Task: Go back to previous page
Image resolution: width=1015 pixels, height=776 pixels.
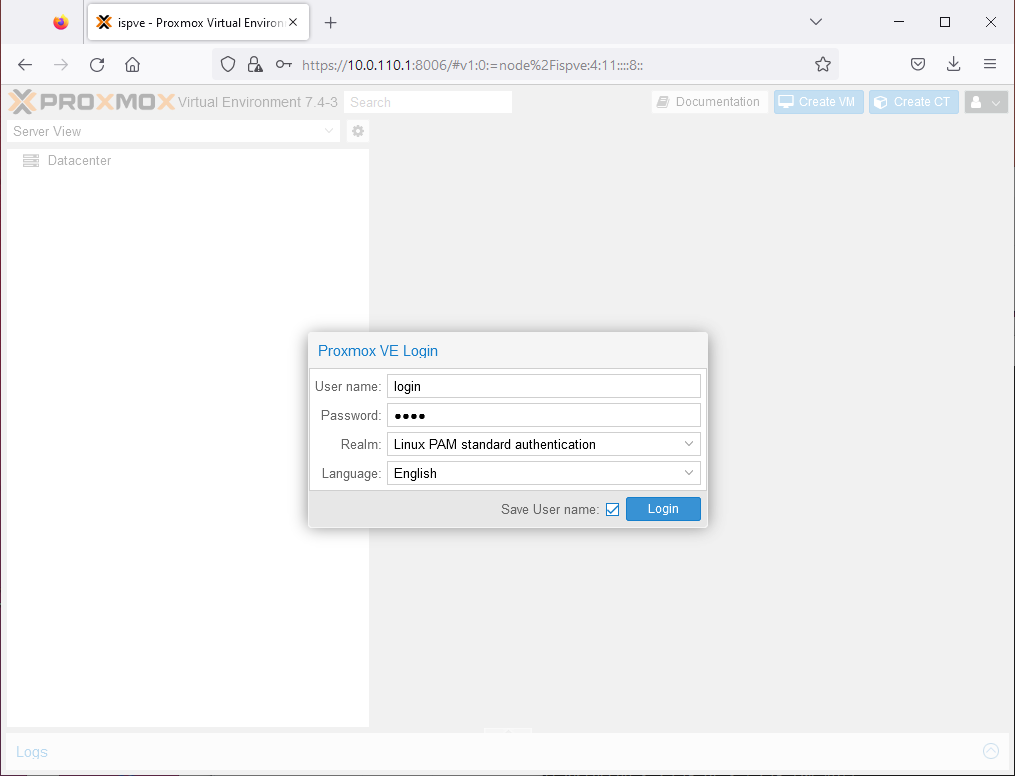Action: pyautogui.click(x=25, y=65)
